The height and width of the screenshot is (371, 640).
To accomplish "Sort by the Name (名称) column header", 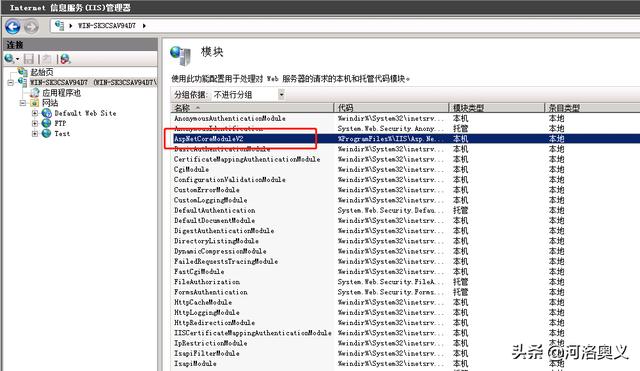I will point(252,108).
